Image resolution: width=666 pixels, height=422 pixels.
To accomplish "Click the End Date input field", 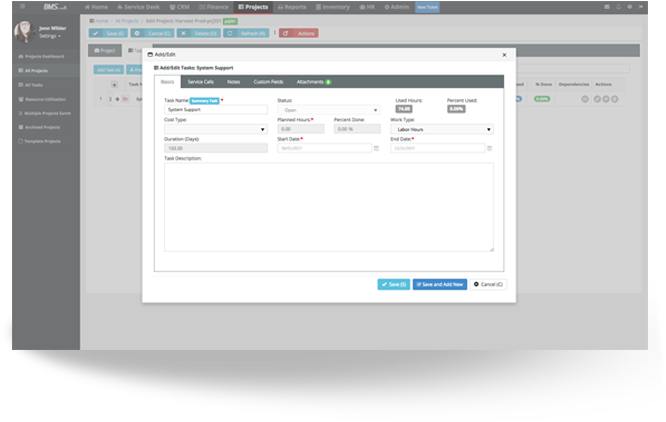I will [437, 148].
